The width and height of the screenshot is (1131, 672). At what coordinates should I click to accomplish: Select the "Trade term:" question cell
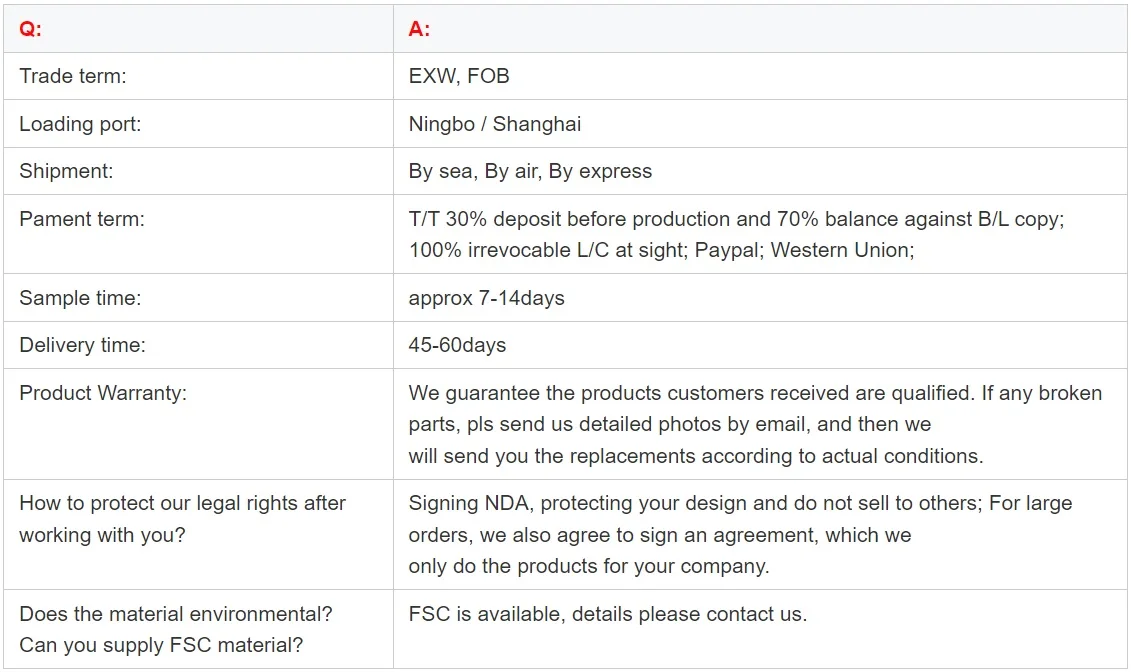73,76
